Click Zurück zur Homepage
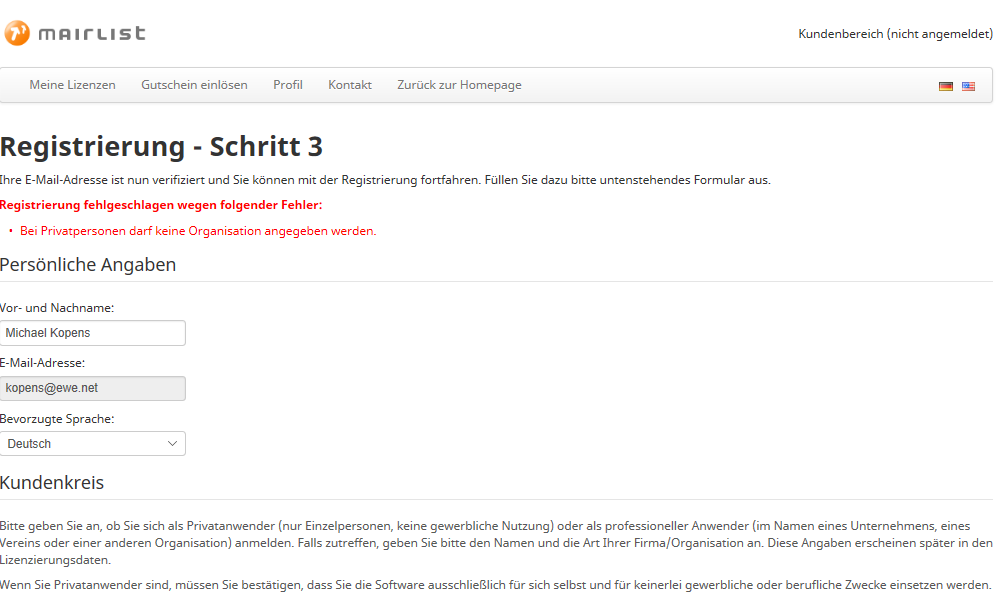 click(x=459, y=85)
